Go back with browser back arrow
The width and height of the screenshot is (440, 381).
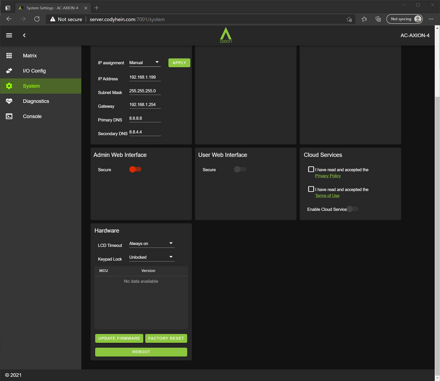(9, 19)
